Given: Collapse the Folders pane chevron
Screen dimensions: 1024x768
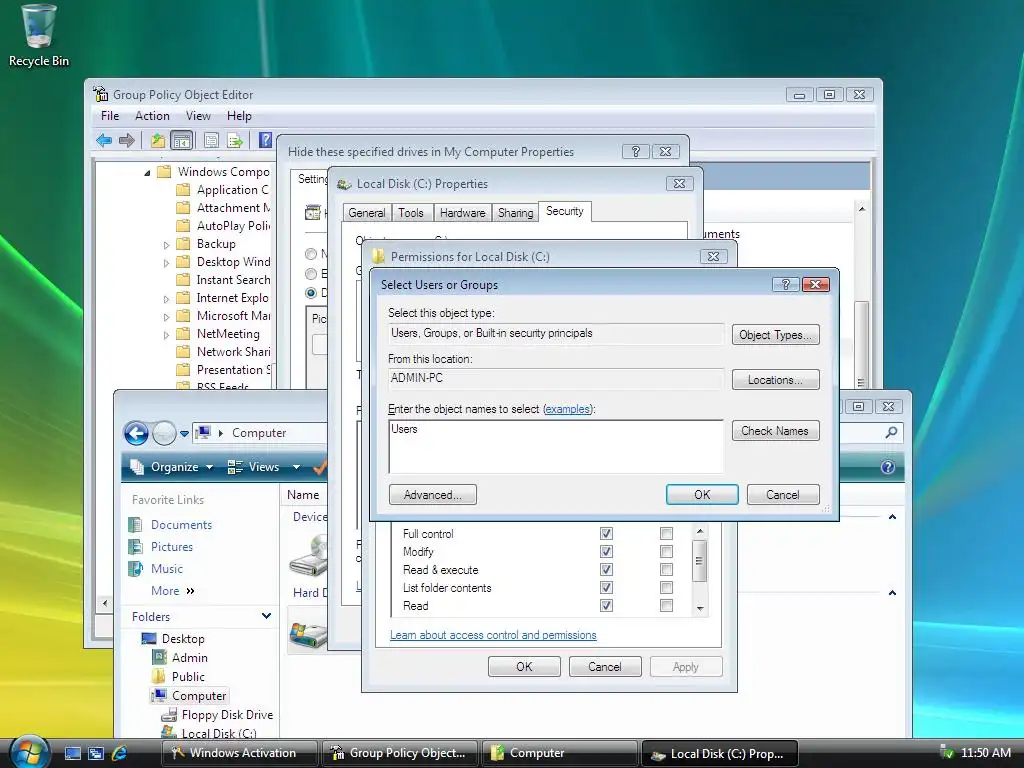Looking at the screenshot, I should 266,616.
